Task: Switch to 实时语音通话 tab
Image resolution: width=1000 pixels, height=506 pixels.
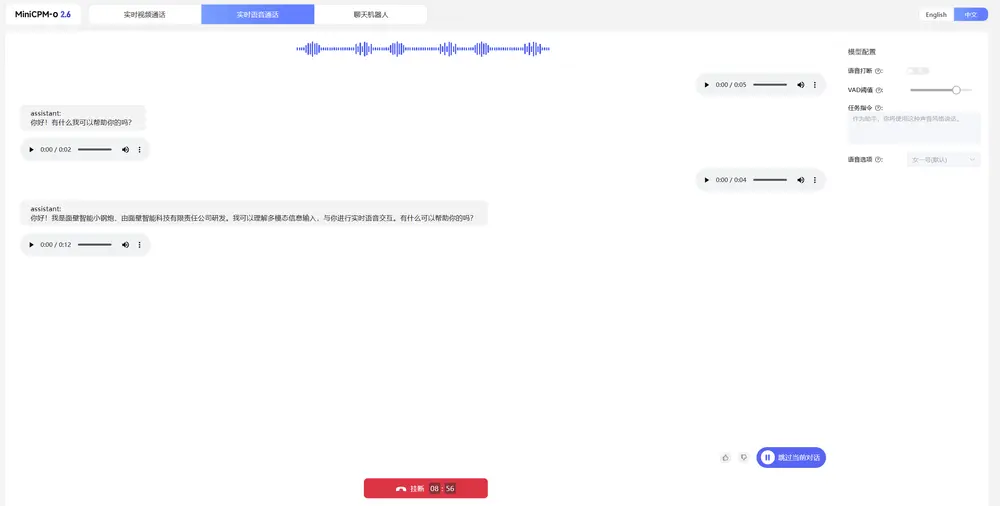Action: coord(258,15)
